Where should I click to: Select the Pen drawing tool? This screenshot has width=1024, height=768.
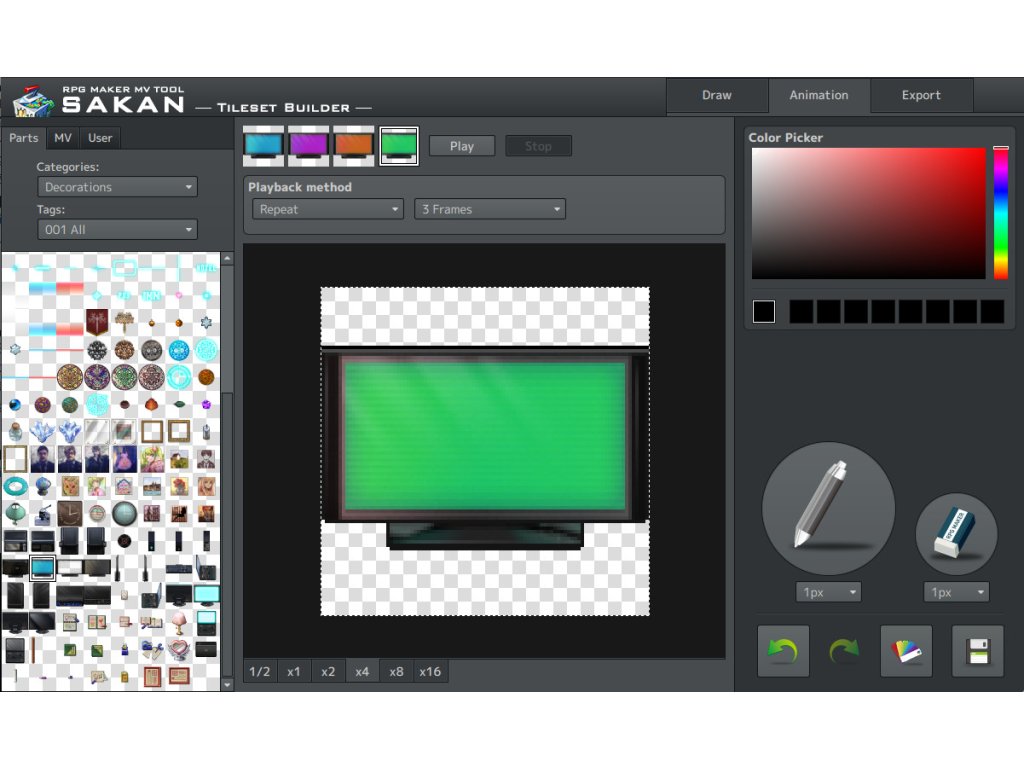(828, 507)
